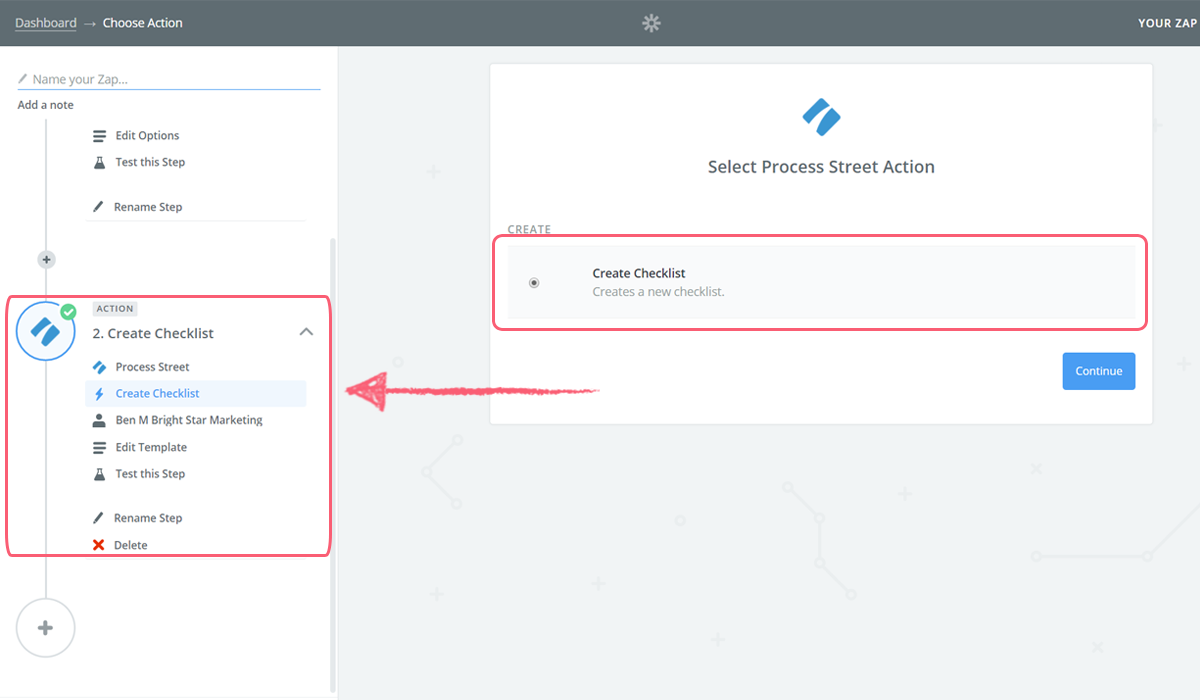Click pencil icon above Delete
The height and width of the screenshot is (700, 1200).
(x=98, y=518)
